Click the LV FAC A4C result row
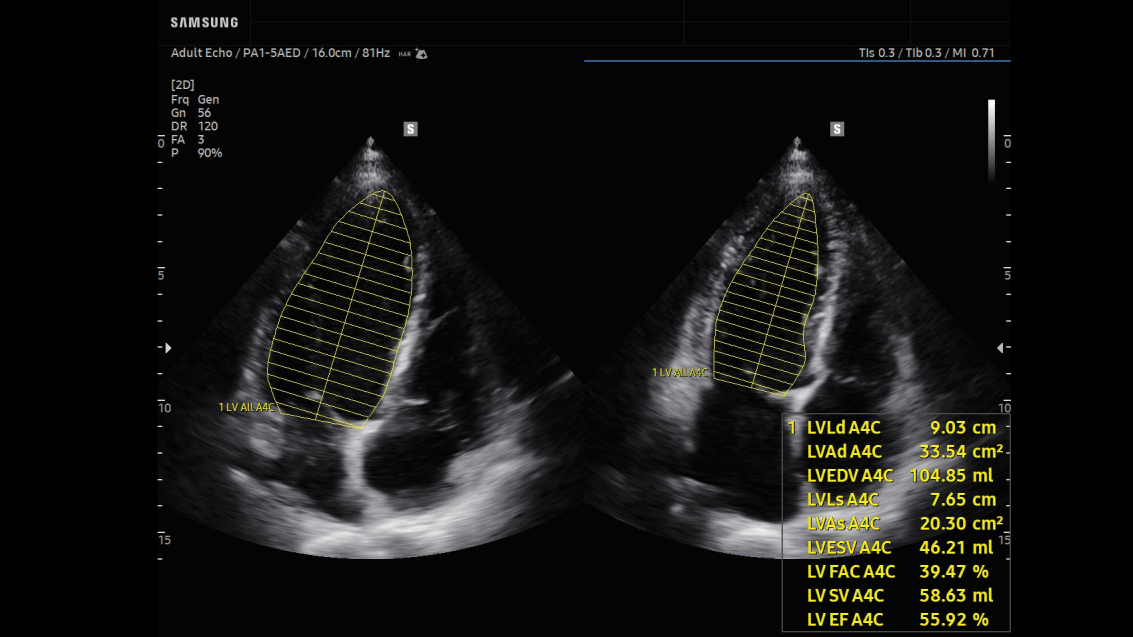This screenshot has height=637, width=1133. [896, 572]
